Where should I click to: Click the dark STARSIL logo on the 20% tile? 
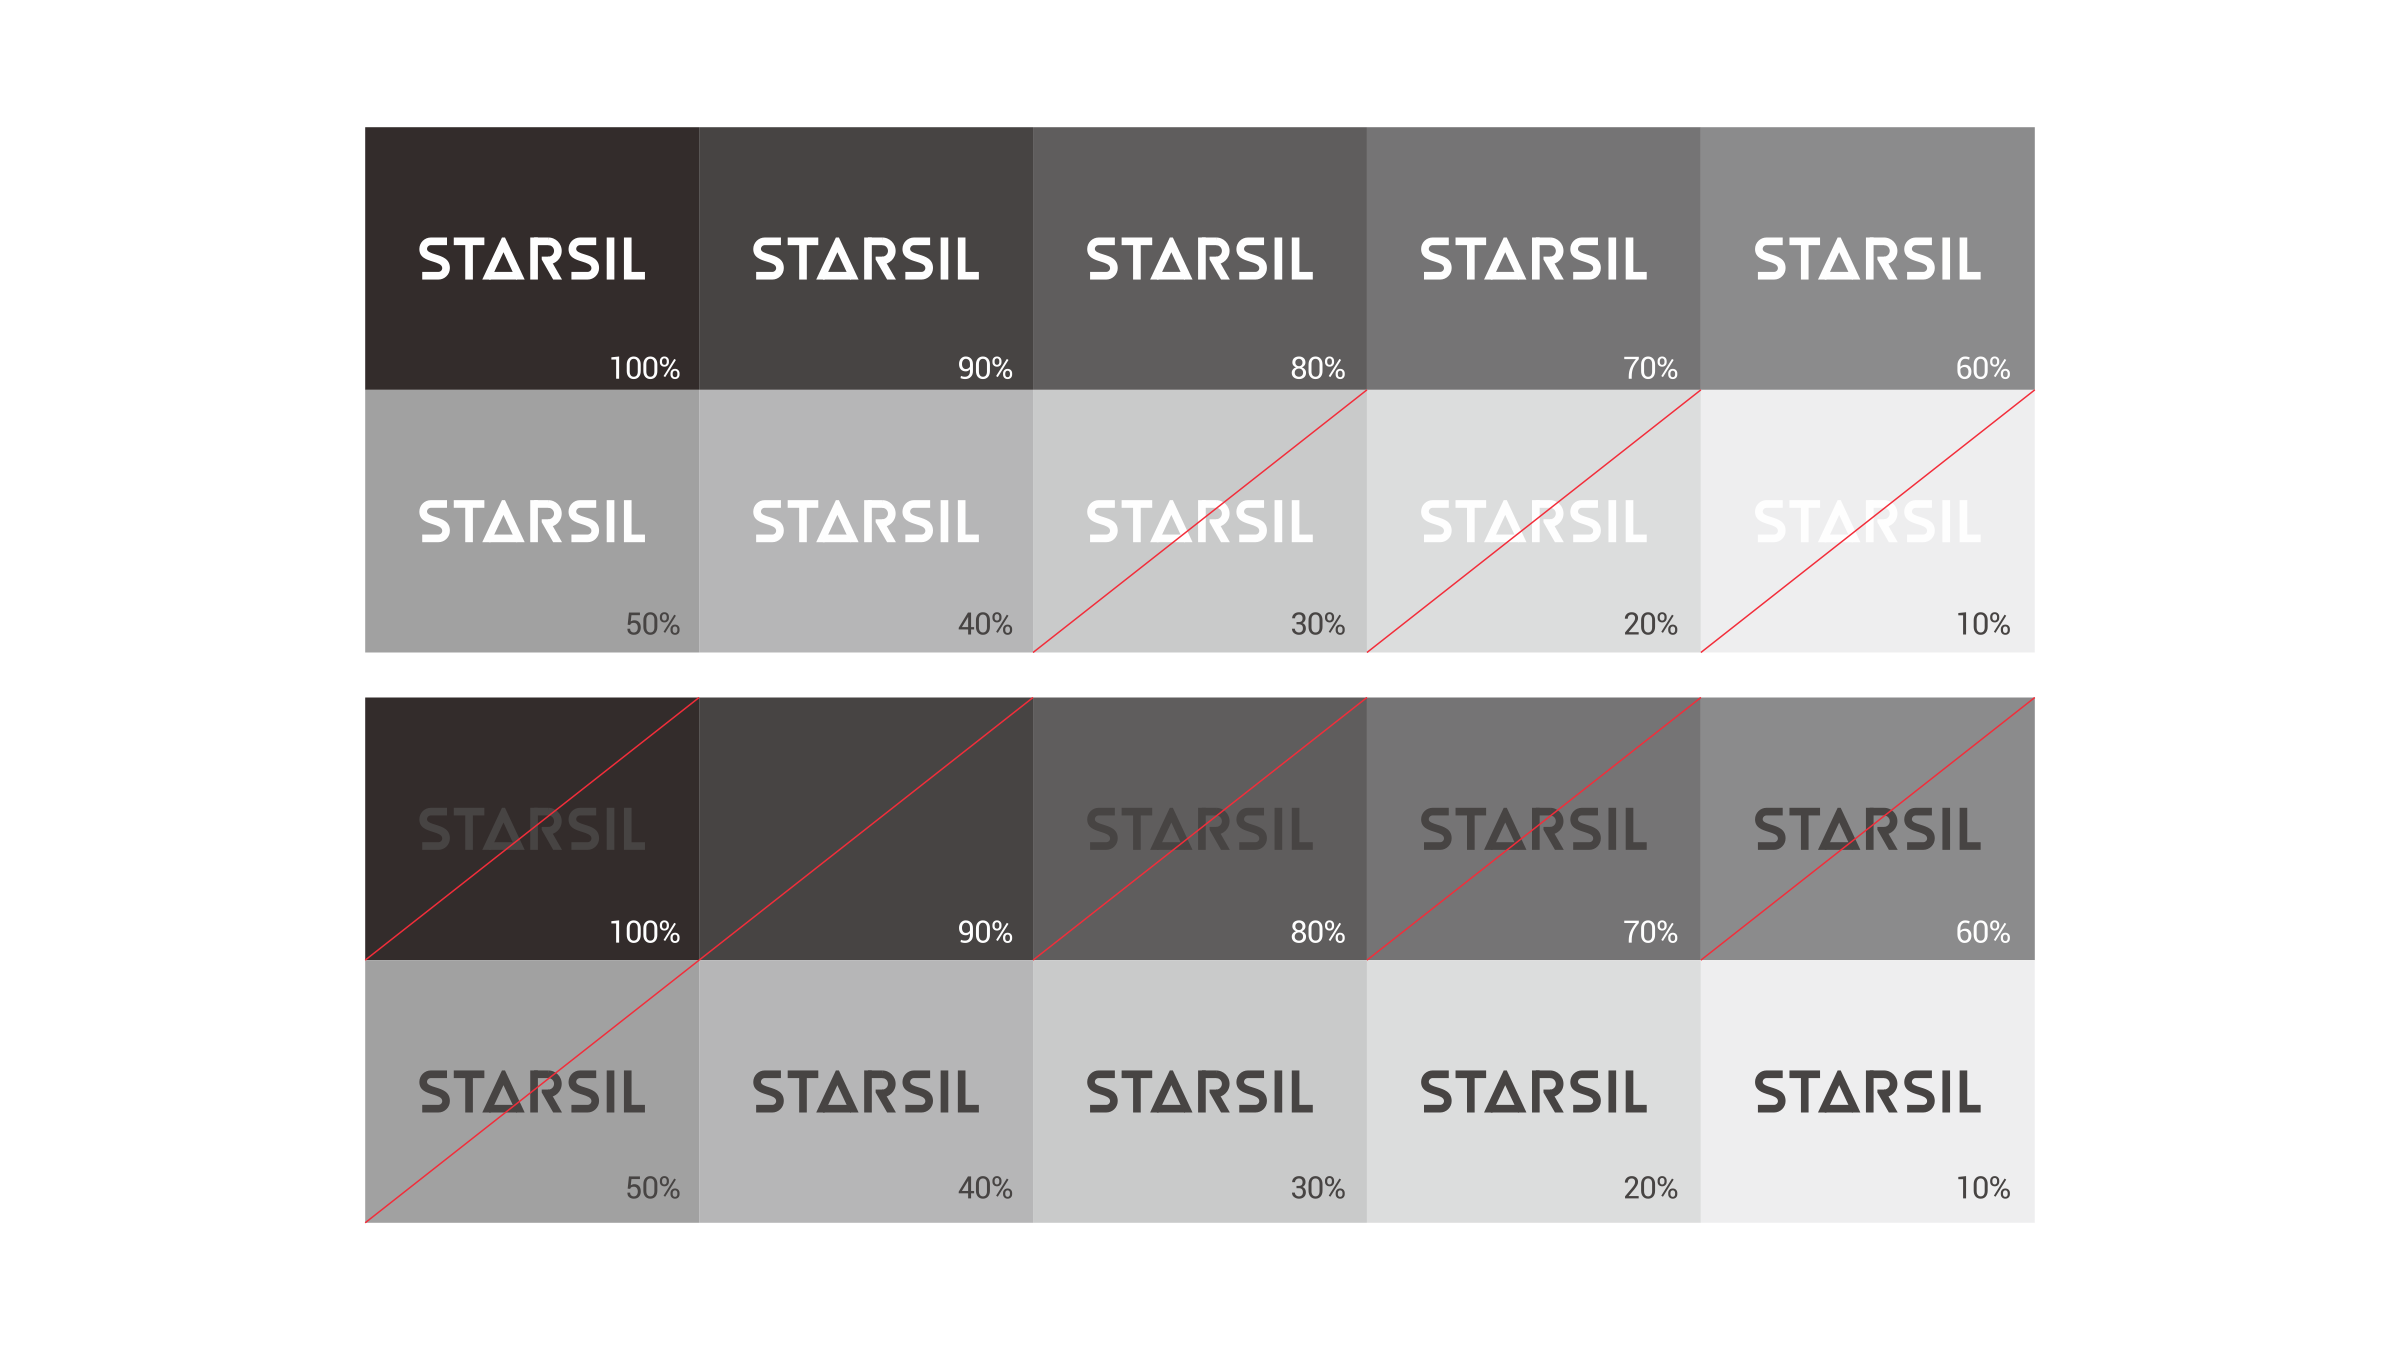(1533, 1092)
